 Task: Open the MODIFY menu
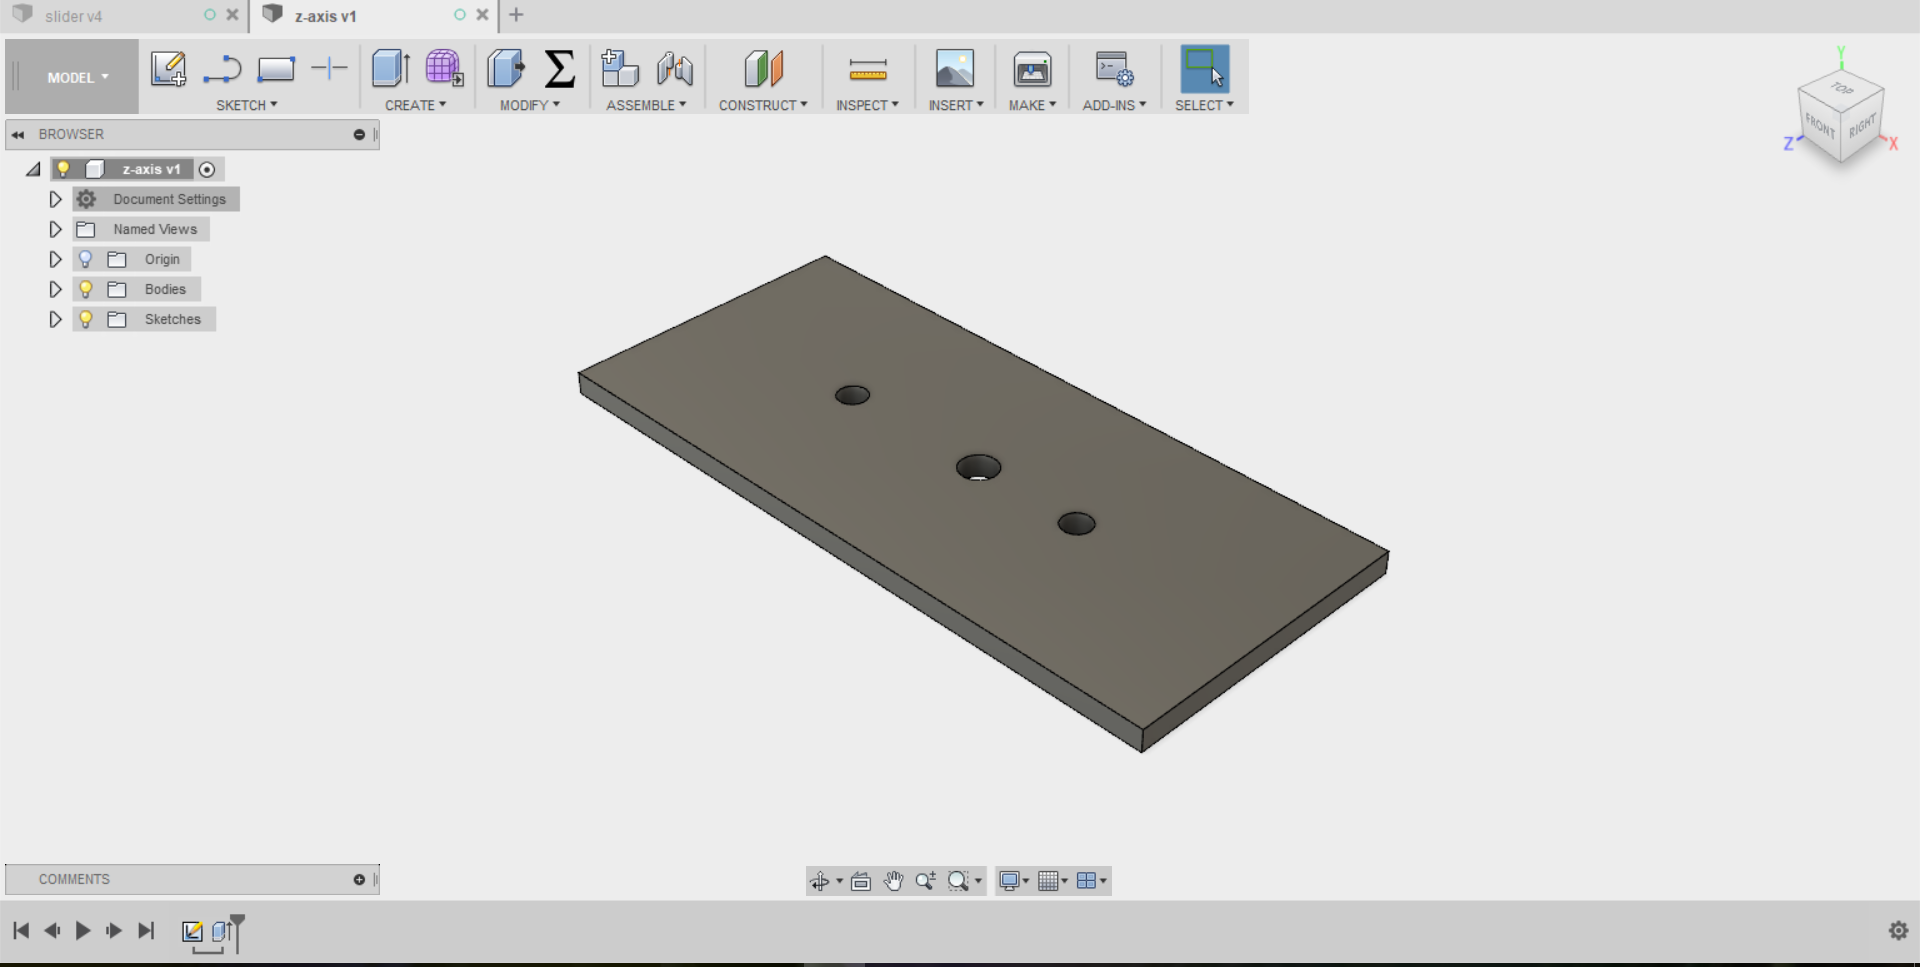(x=530, y=105)
